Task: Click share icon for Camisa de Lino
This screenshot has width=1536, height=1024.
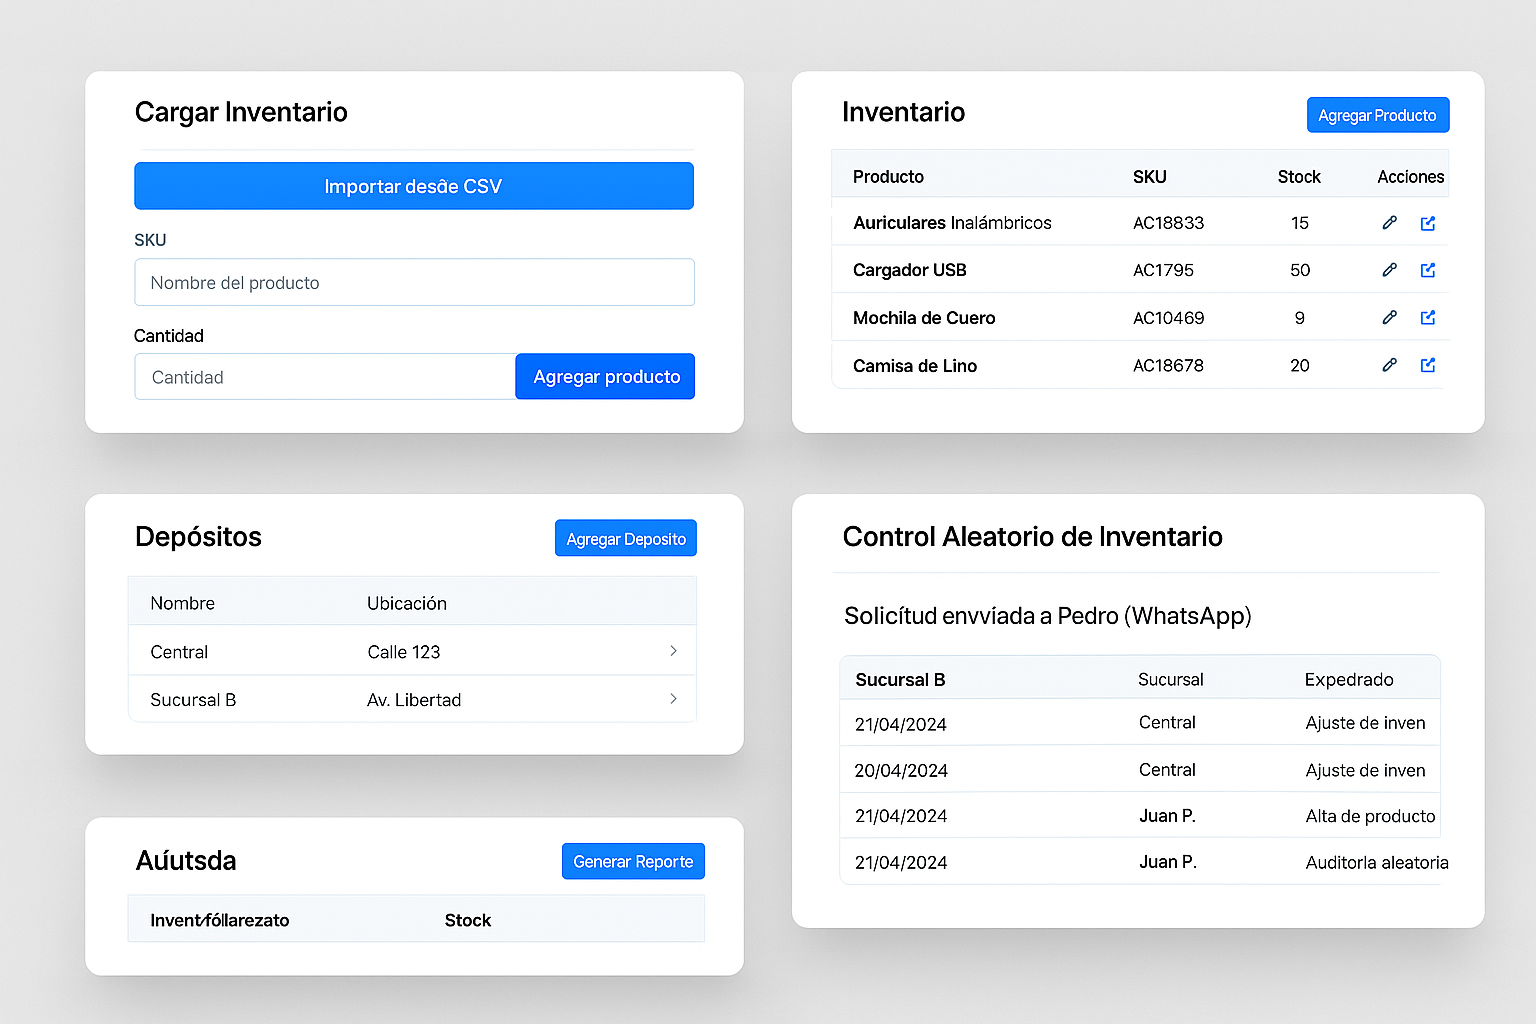Action: [1428, 365]
